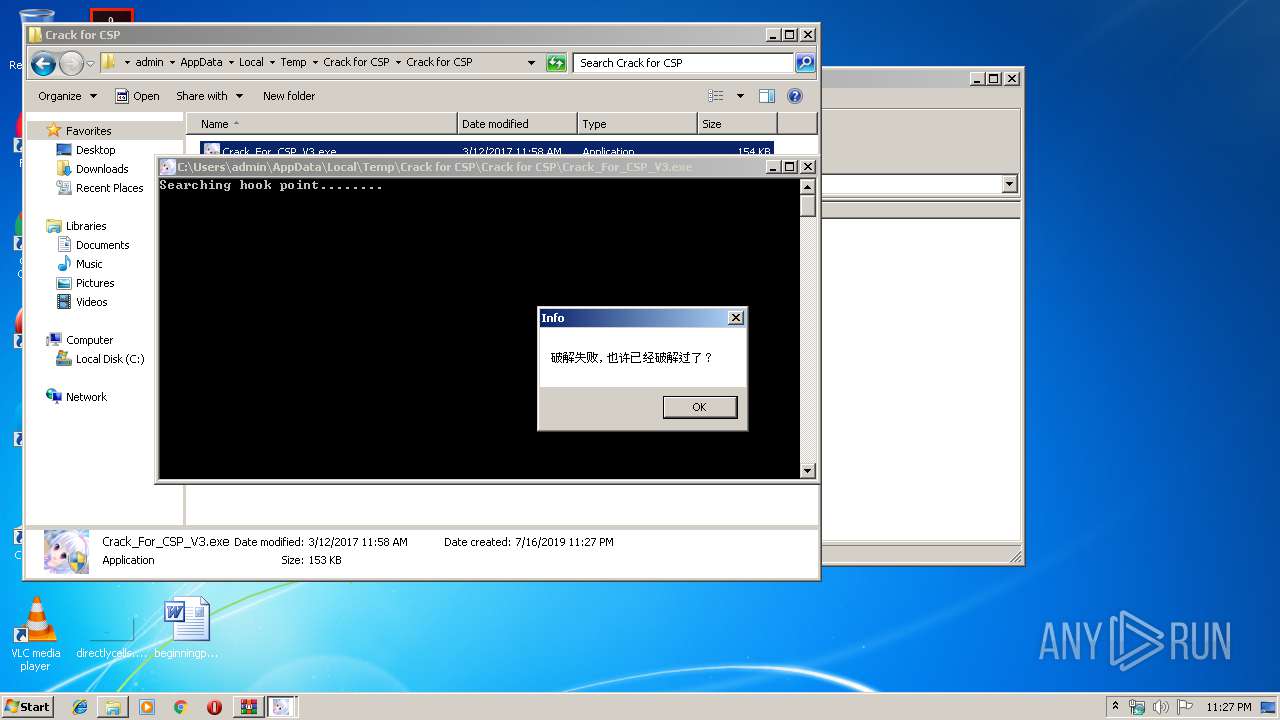Click Crack_For_CSP_V3.exe thumbnail in details pane
1280x720 pixels.
click(x=67, y=552)
